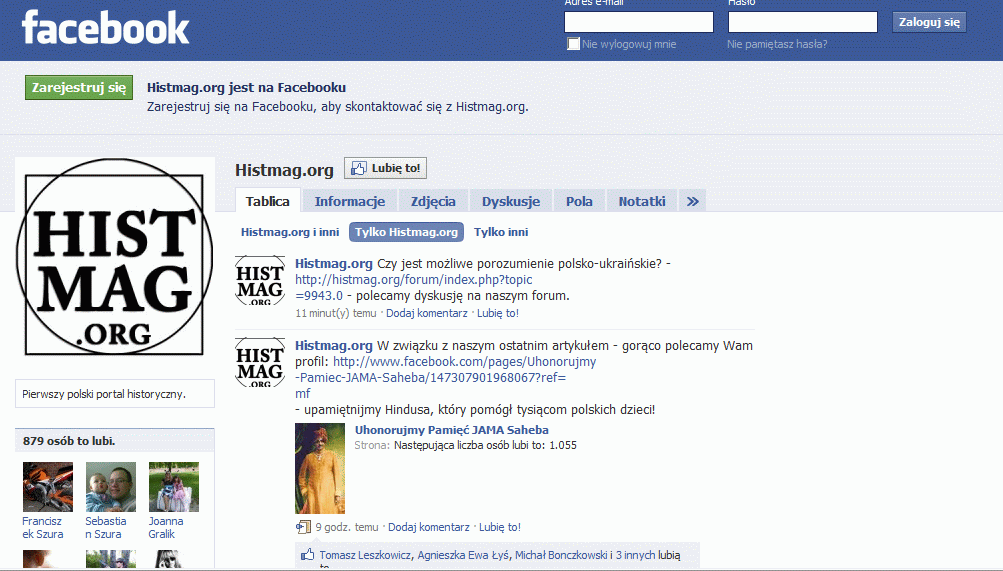
Task: Click the Hasło password field
Action: (x=802, y=22)
